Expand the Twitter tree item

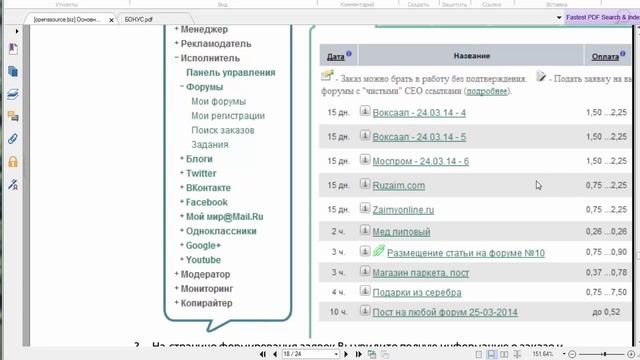[x=182, y=173]
